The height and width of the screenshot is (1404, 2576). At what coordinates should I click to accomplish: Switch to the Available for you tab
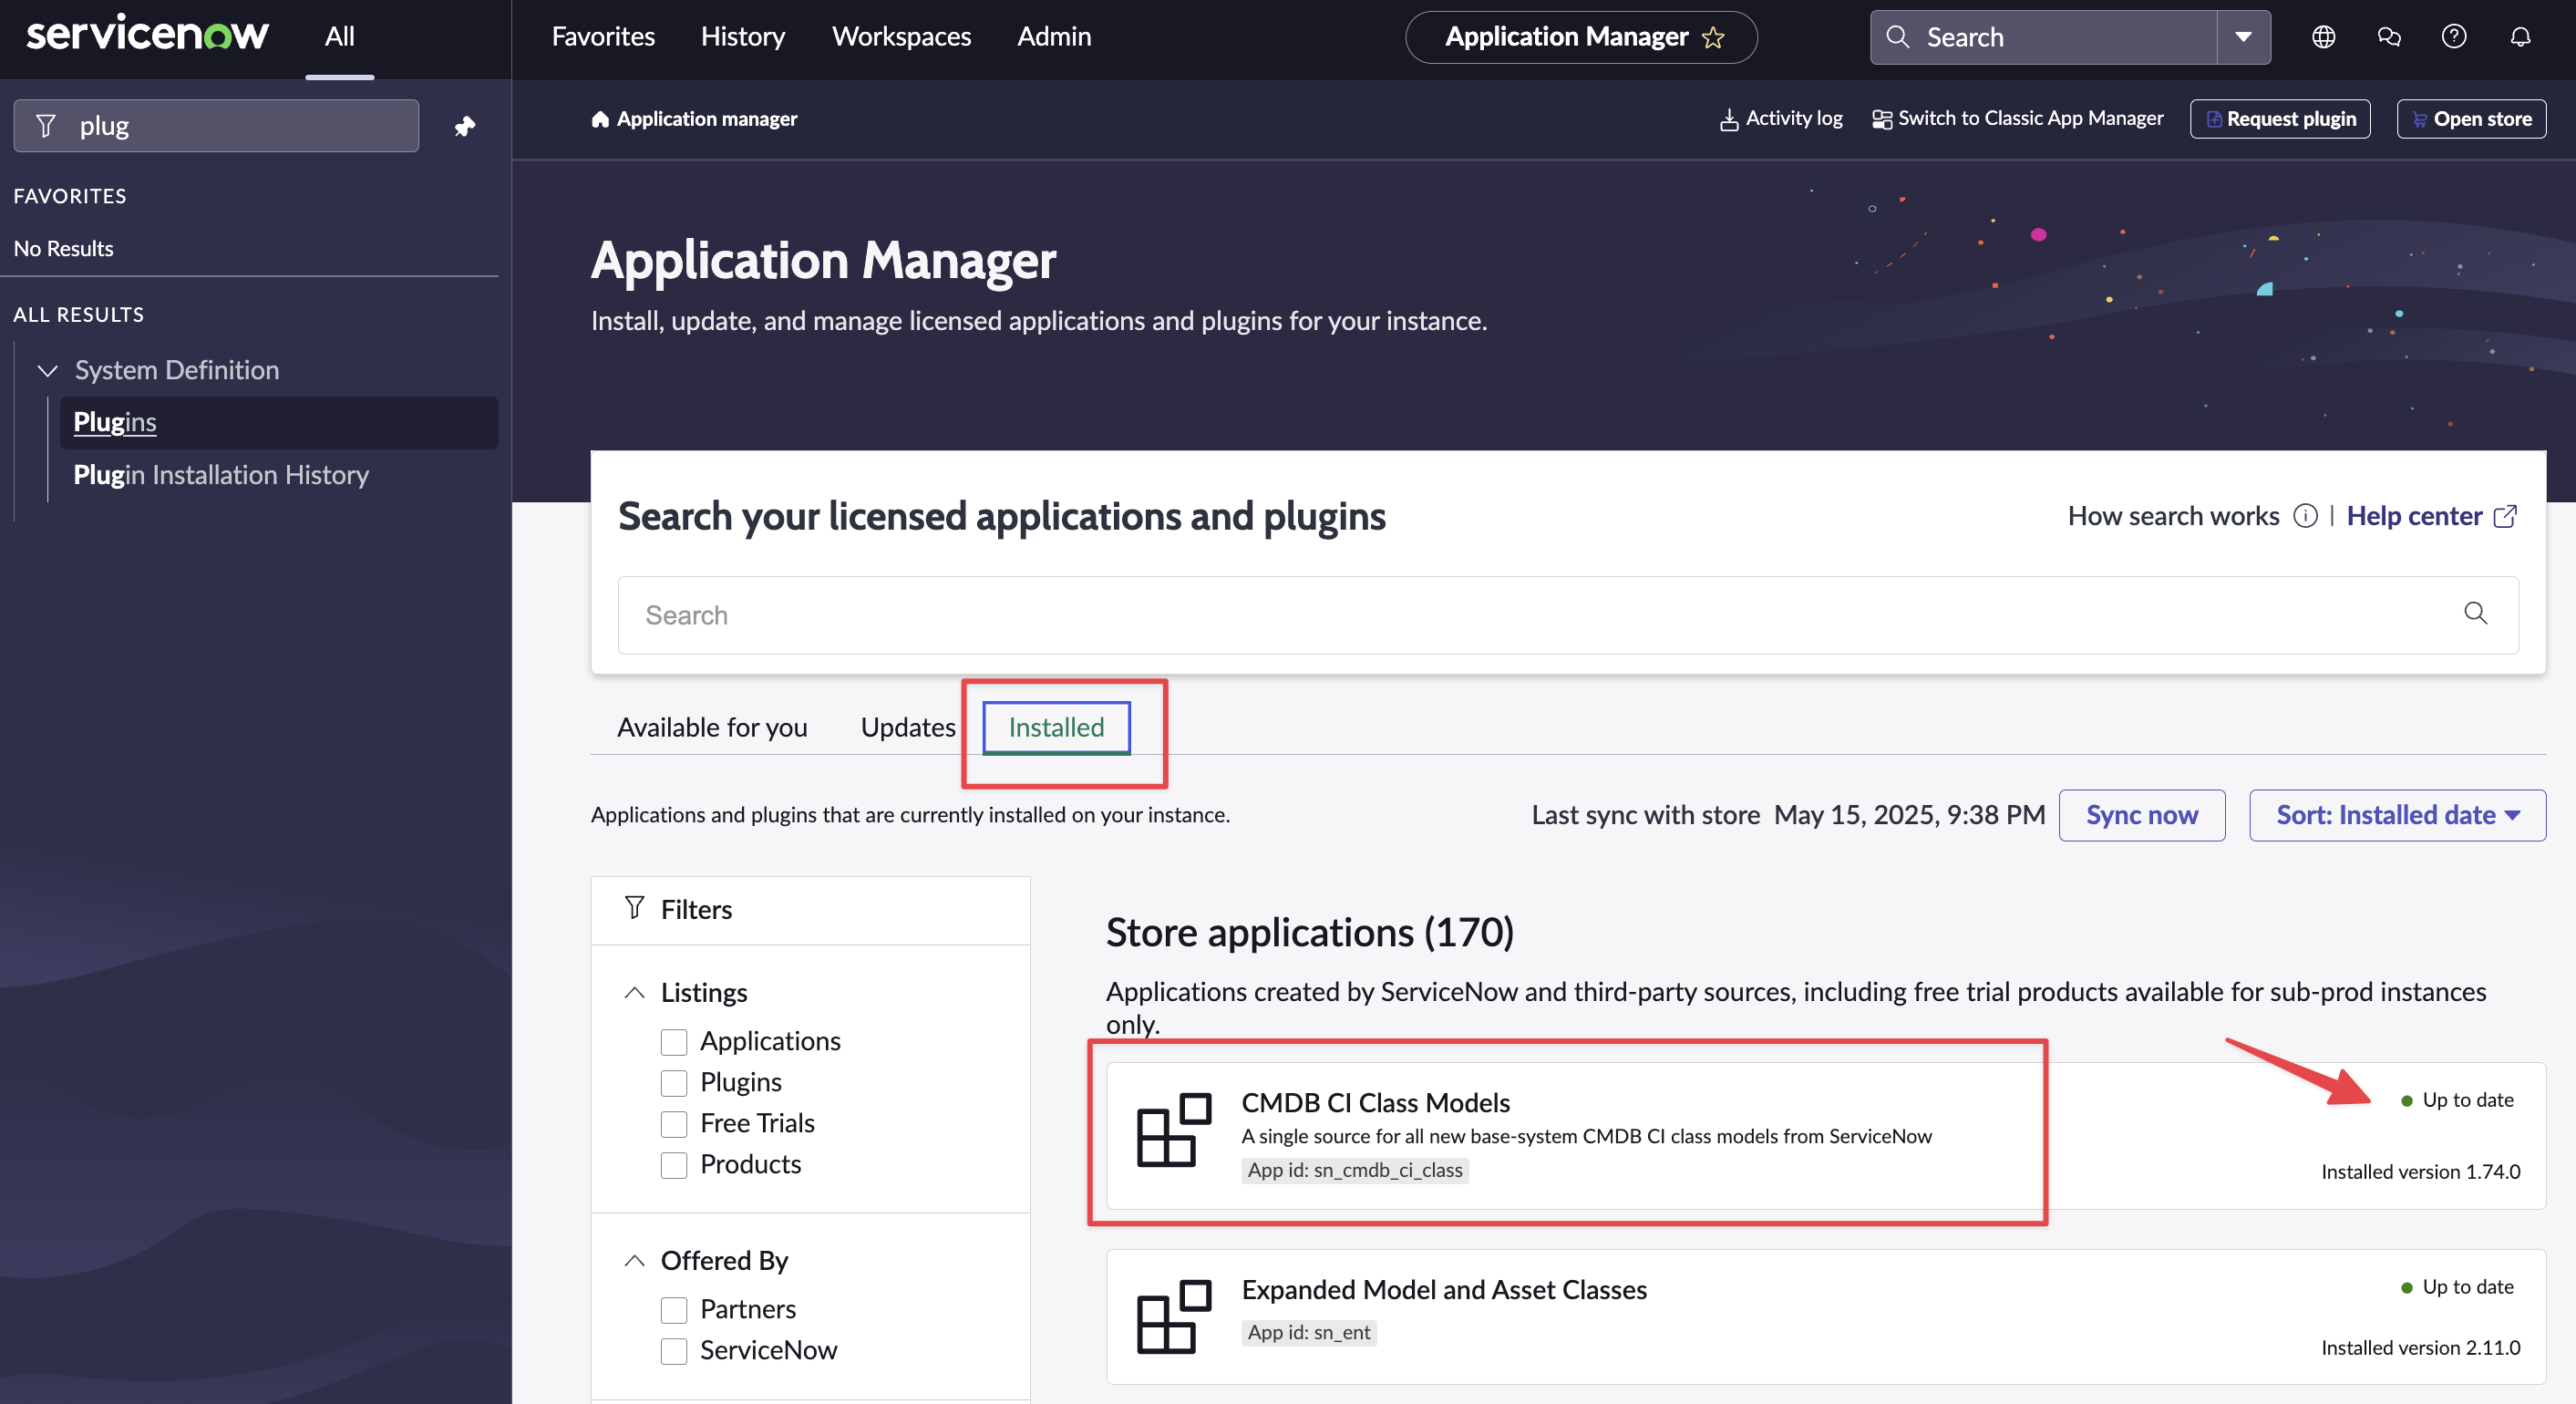[712, 727]
